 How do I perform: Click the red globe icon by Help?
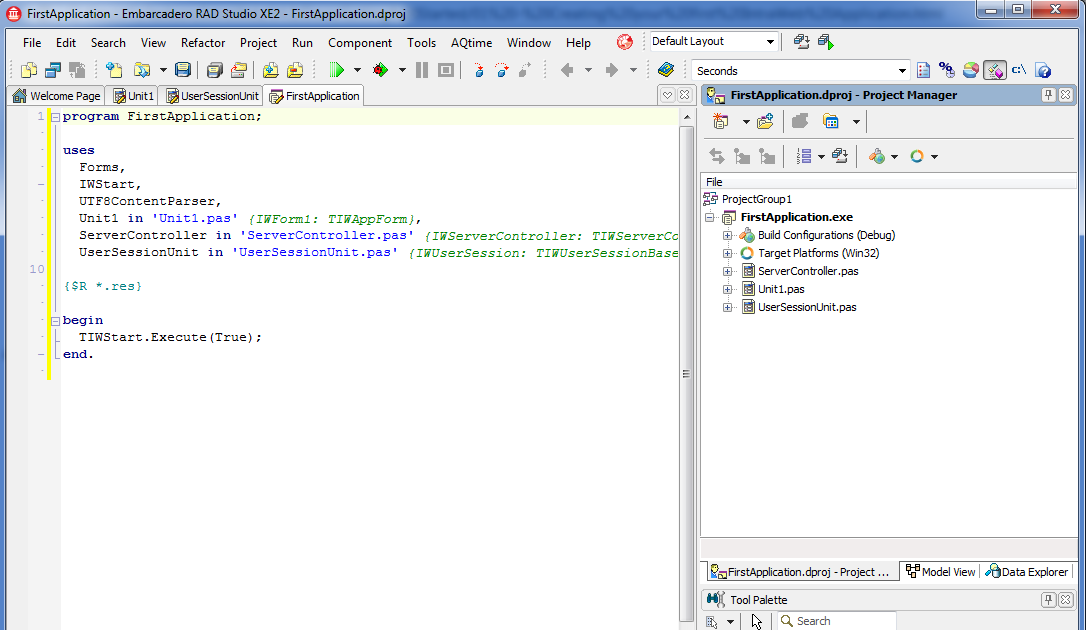click(x=625, y=42)
